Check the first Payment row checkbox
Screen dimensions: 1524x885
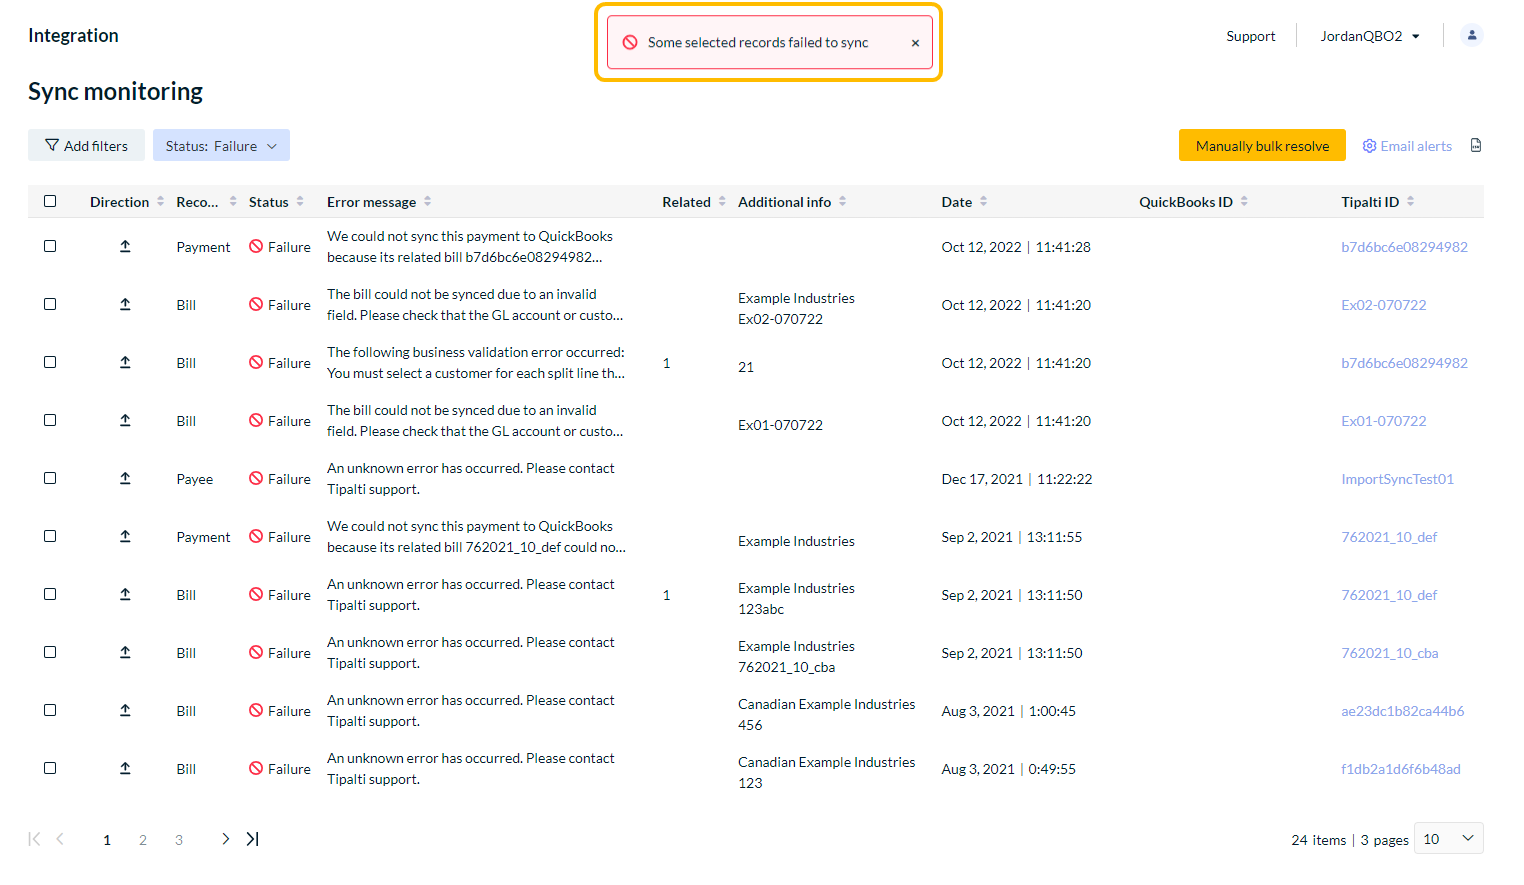pos(50,246)
